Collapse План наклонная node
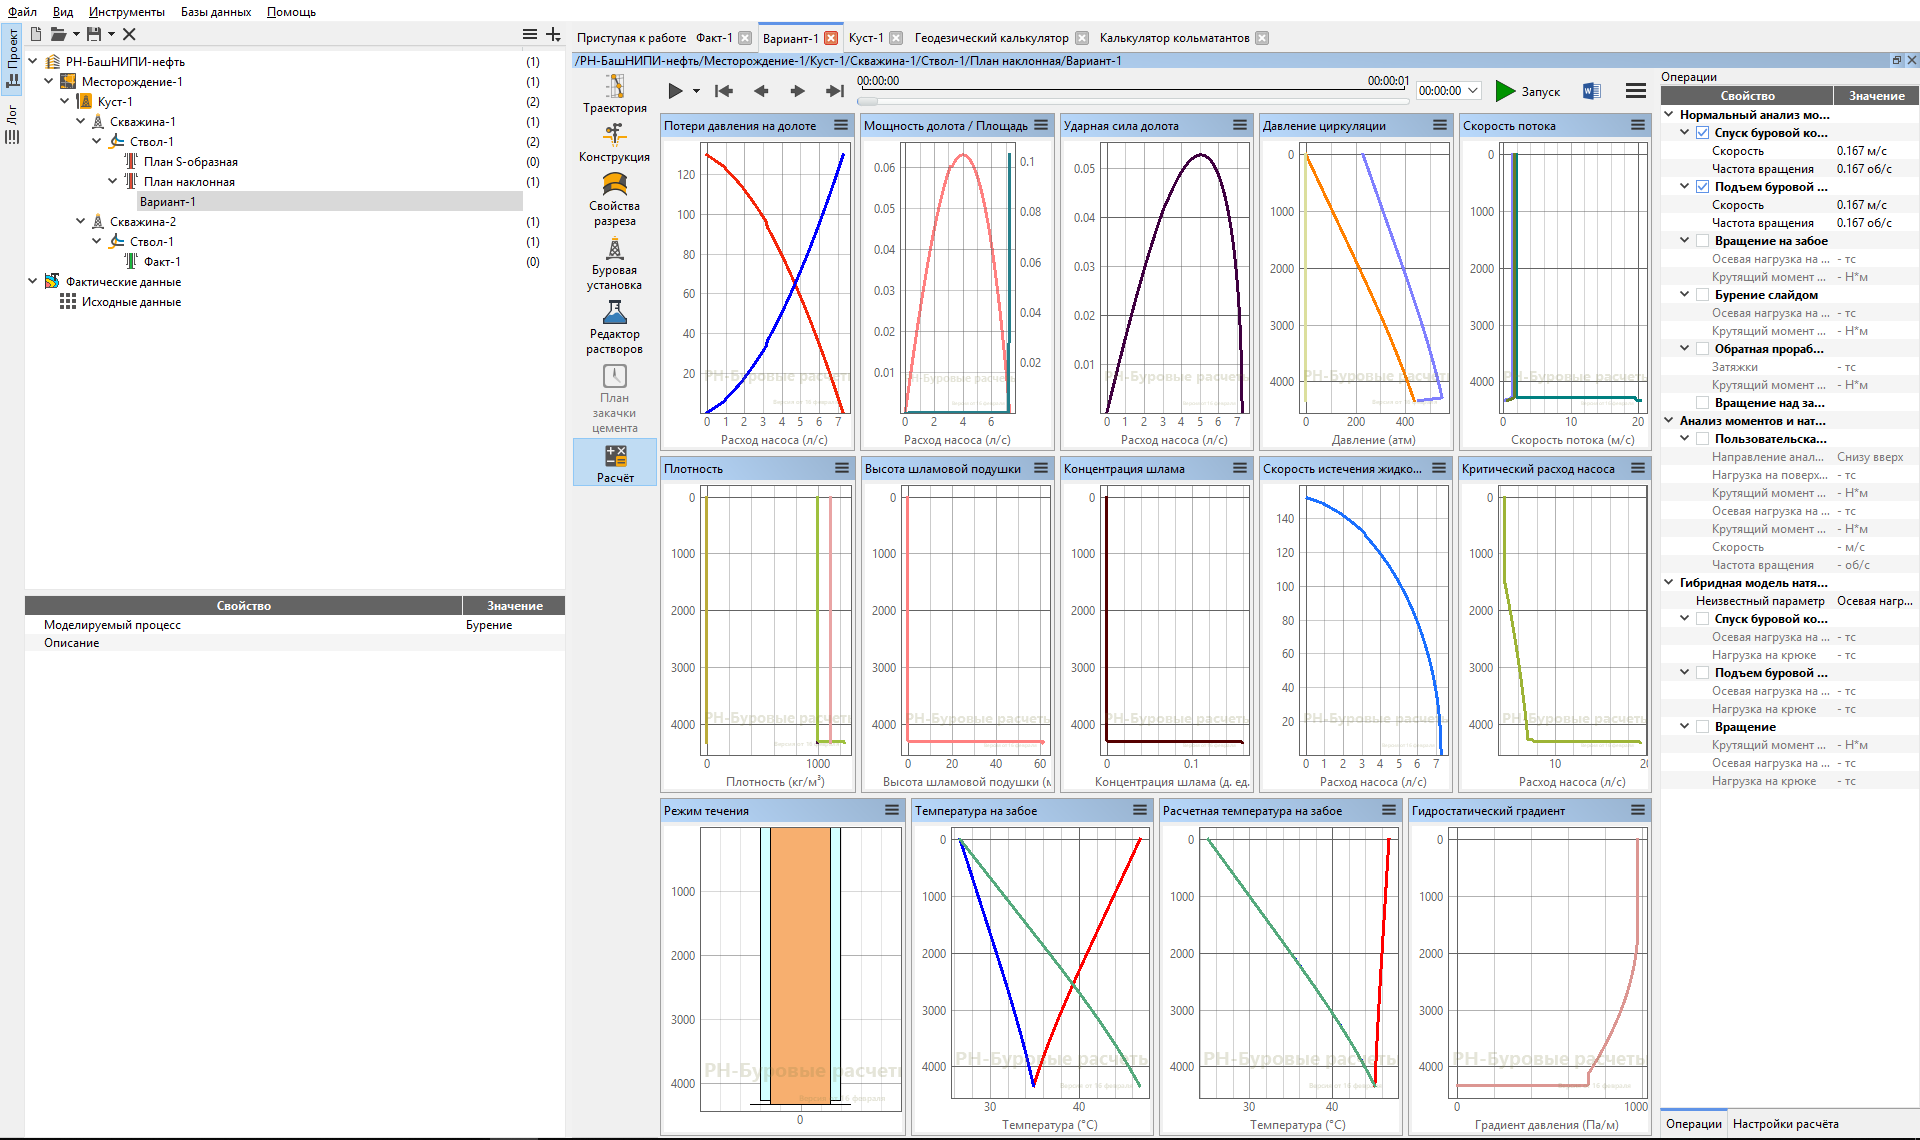Screen dimensions: 1920x1140 (x=113, y=181)
